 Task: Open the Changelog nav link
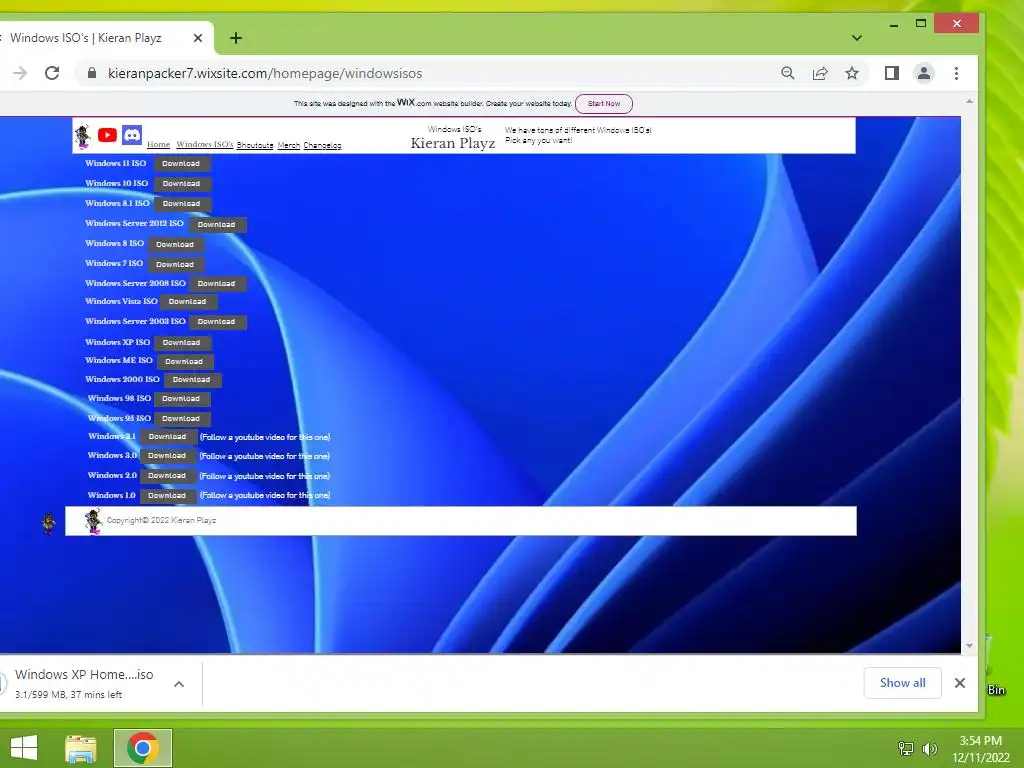tap(323, 145)
